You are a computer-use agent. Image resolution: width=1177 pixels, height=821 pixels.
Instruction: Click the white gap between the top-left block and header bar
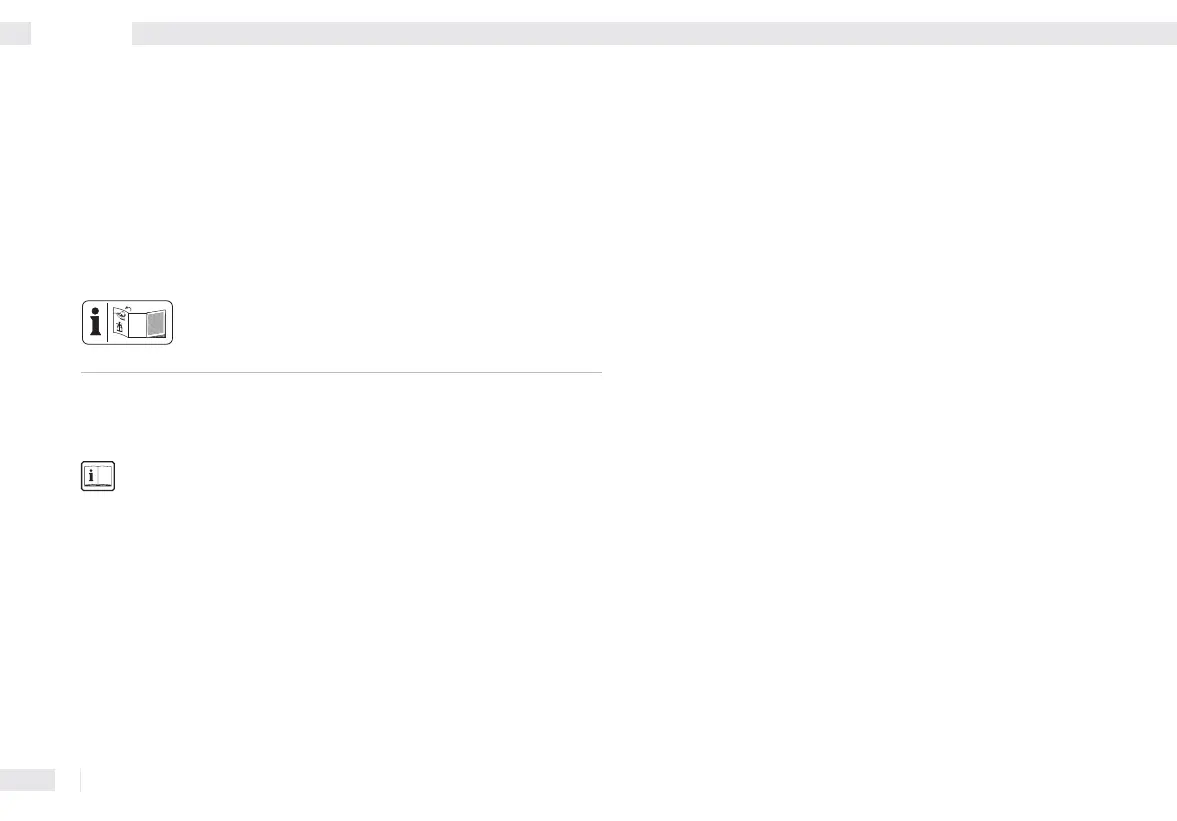(82, 34)
